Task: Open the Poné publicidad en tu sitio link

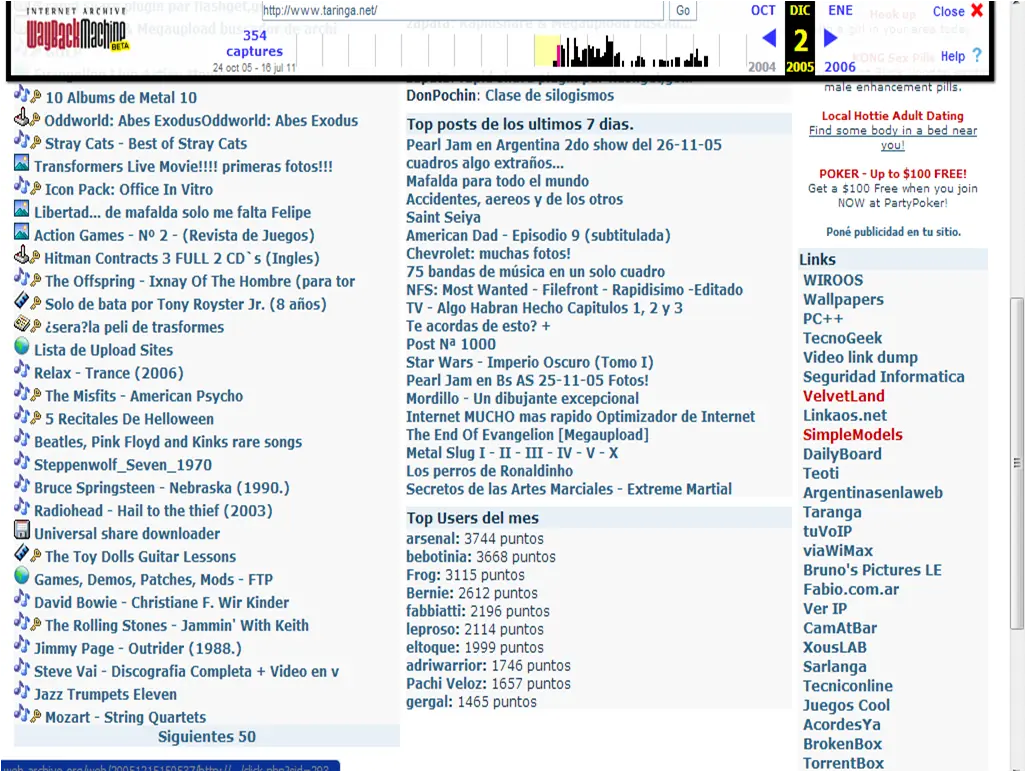Action: point(893,232)
